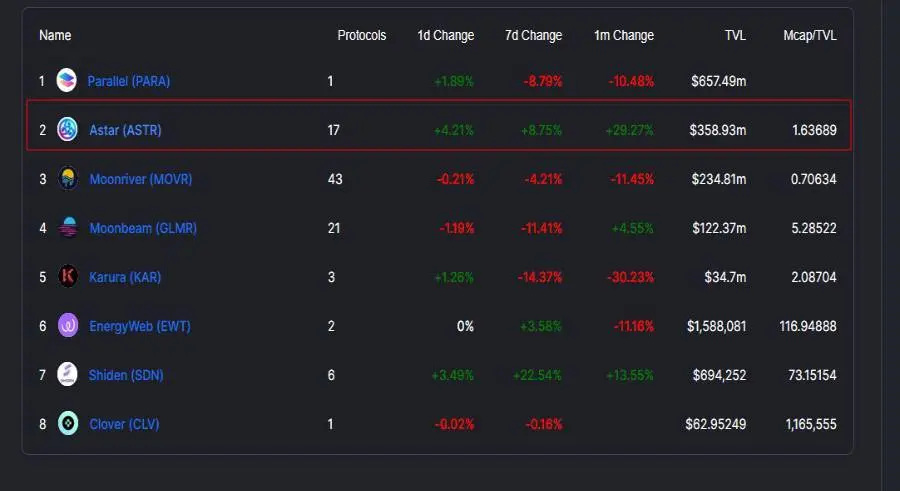Select Shiden TVL value $694,252
This screenshot has height=491, width=900.
click(x=719, y=375)
